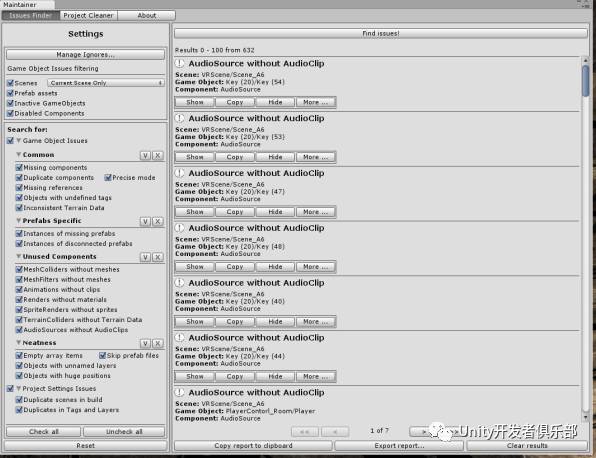This screenshot has height=458, width=596.
Task: Open the About tab
Action: pos(147,15)
